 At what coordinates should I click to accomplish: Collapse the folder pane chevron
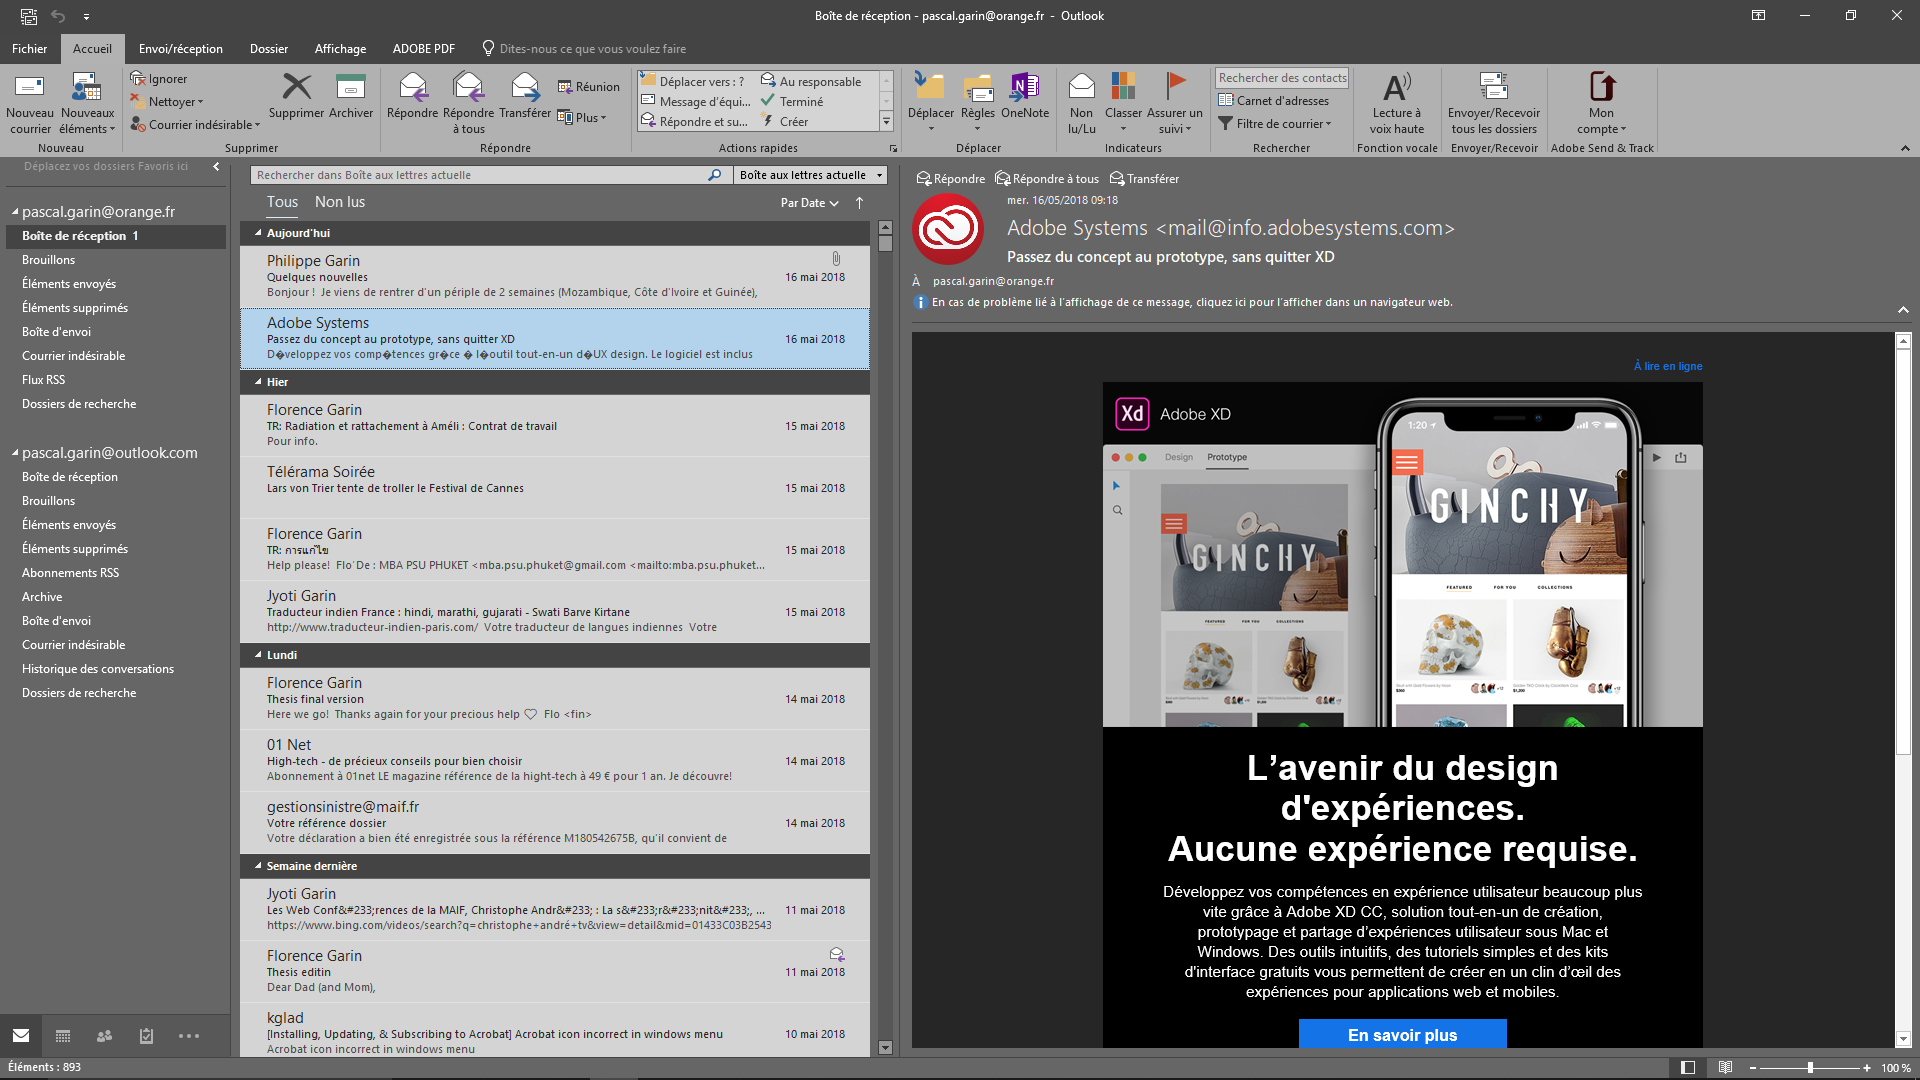point(216,167)
